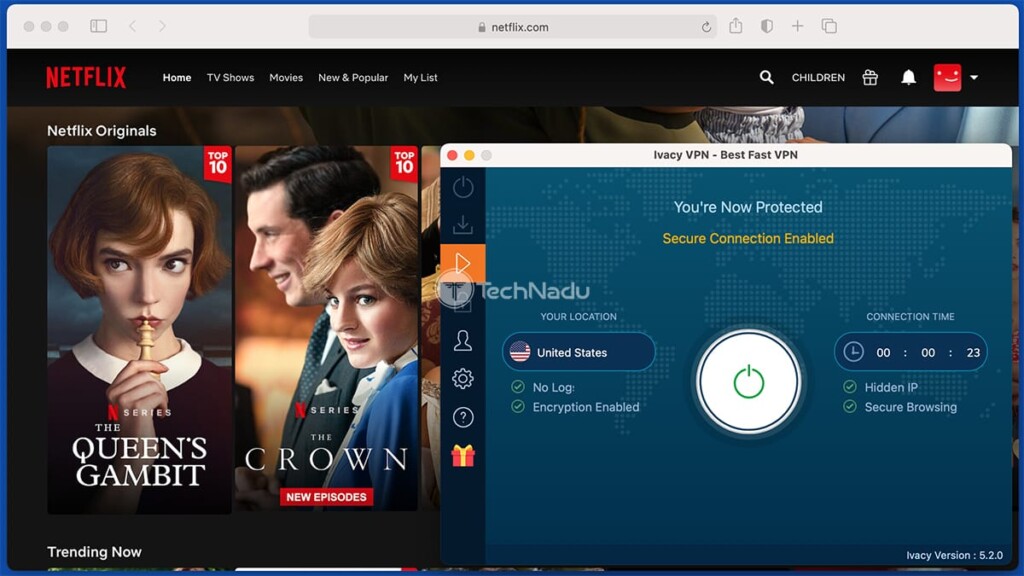Open TV Shows in Netflix
This screenshot has height=576, width=1024.
point(231,78)
